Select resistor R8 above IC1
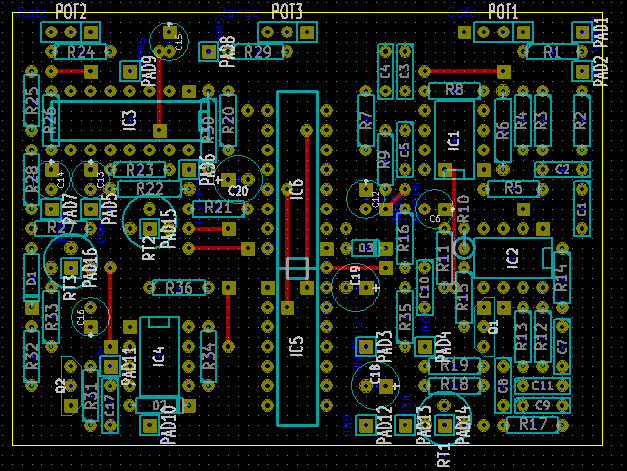 click(x=454, y=91)
